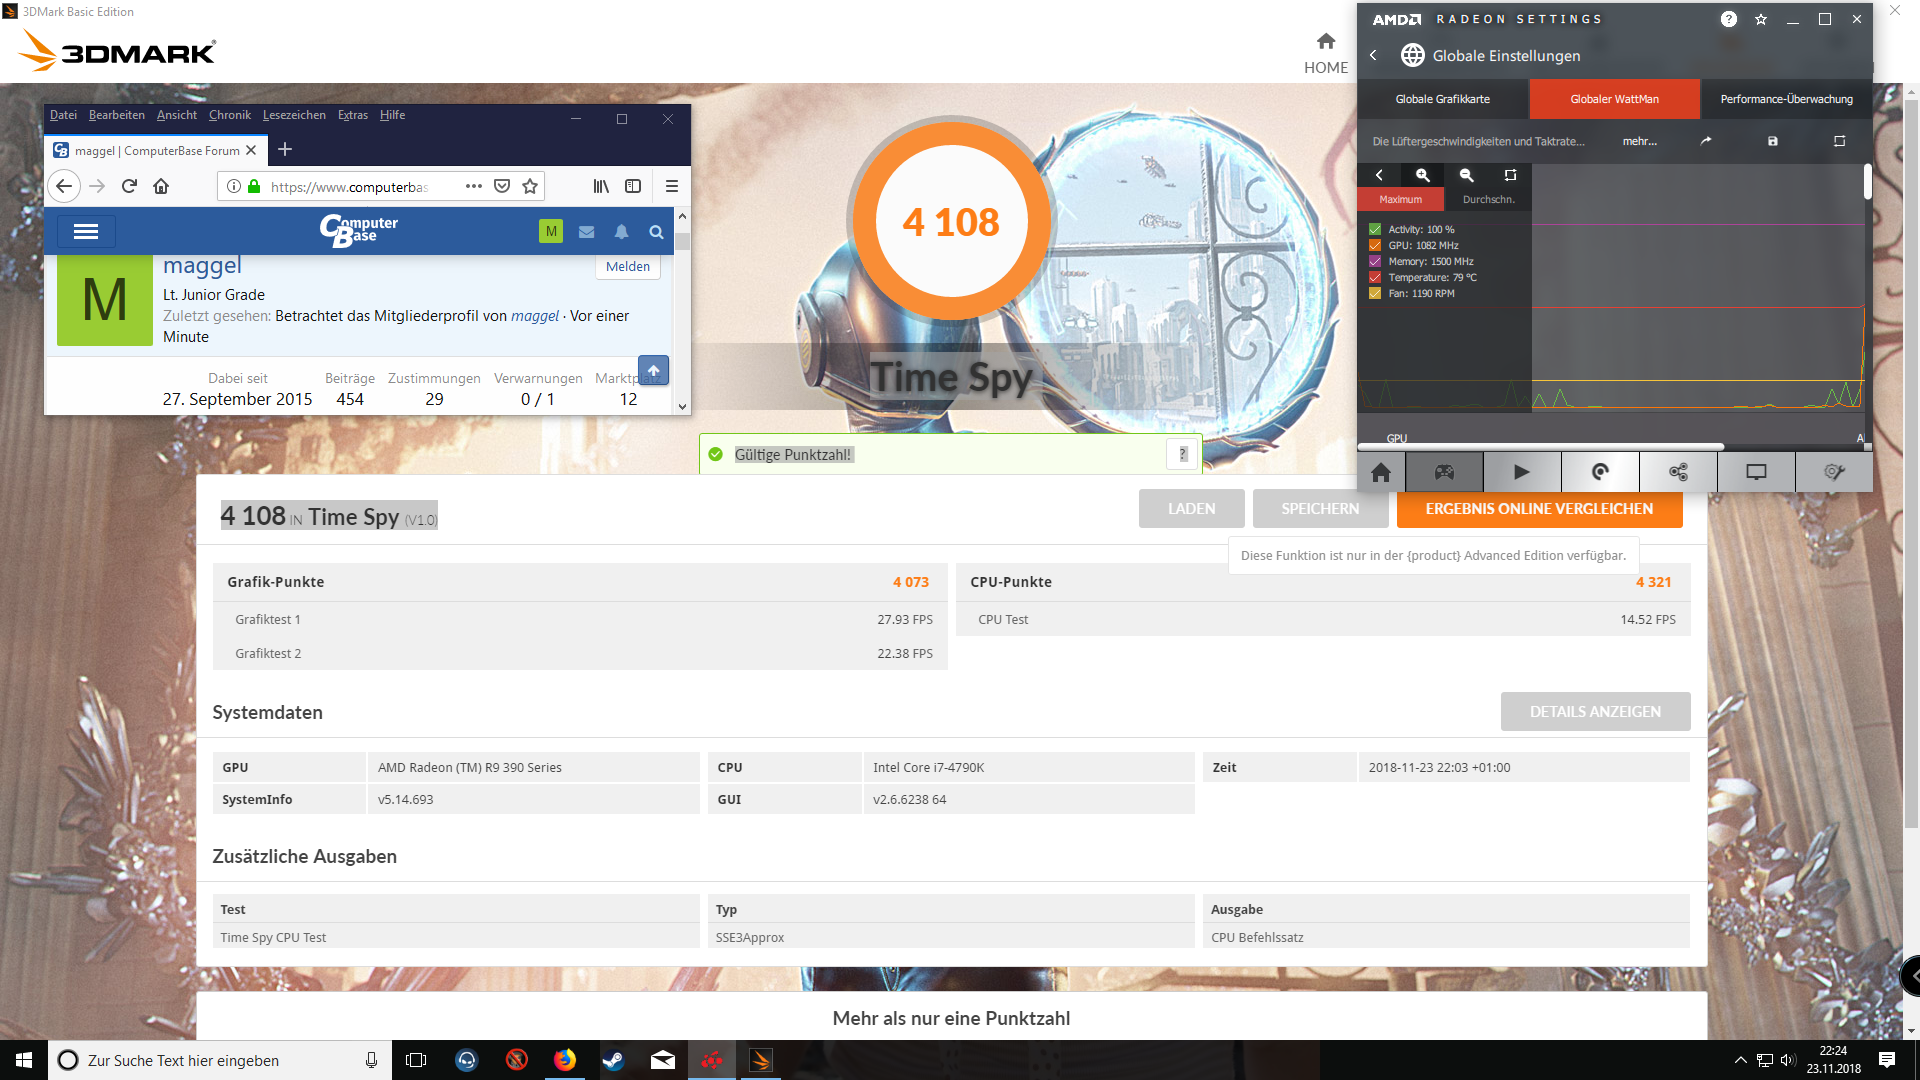Click the save profile icon in WattMan
This screenshot has height=1080, width=1920.
(1772, 141)
